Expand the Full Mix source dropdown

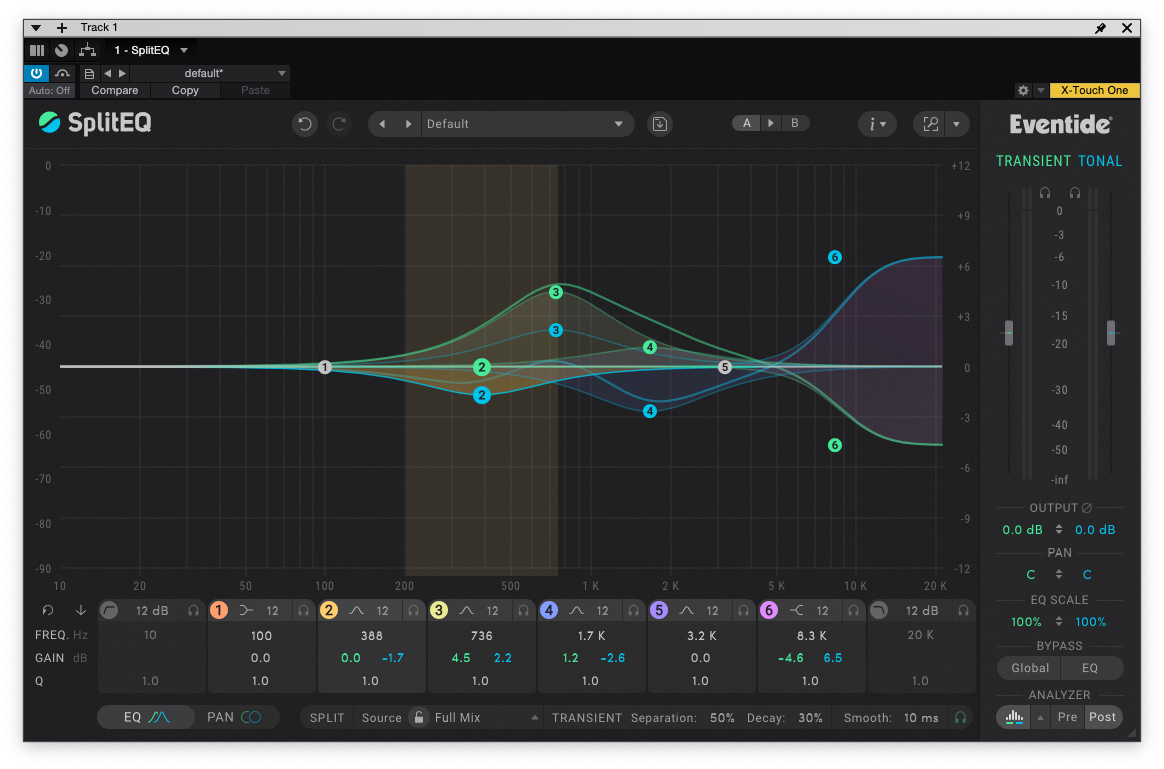tap(534, 718)
